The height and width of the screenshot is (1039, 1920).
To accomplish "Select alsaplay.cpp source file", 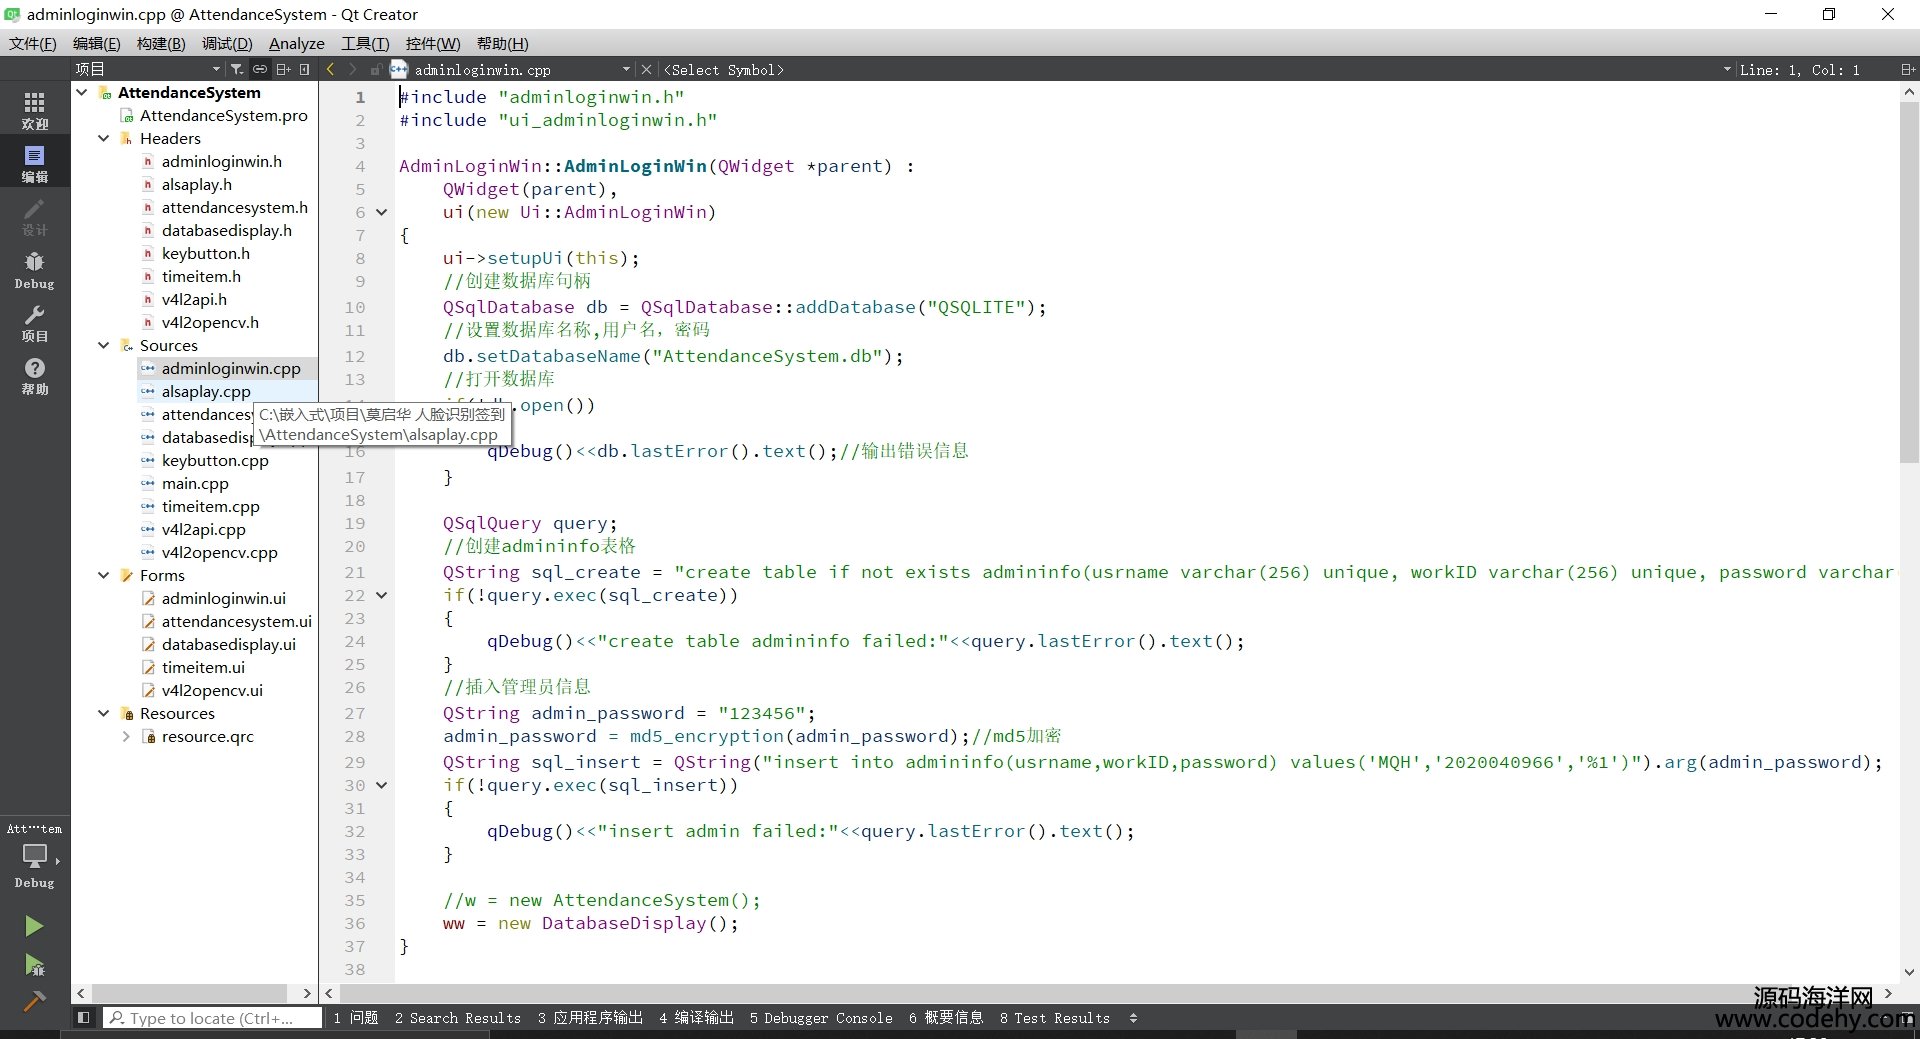I will tap(206, 391).
